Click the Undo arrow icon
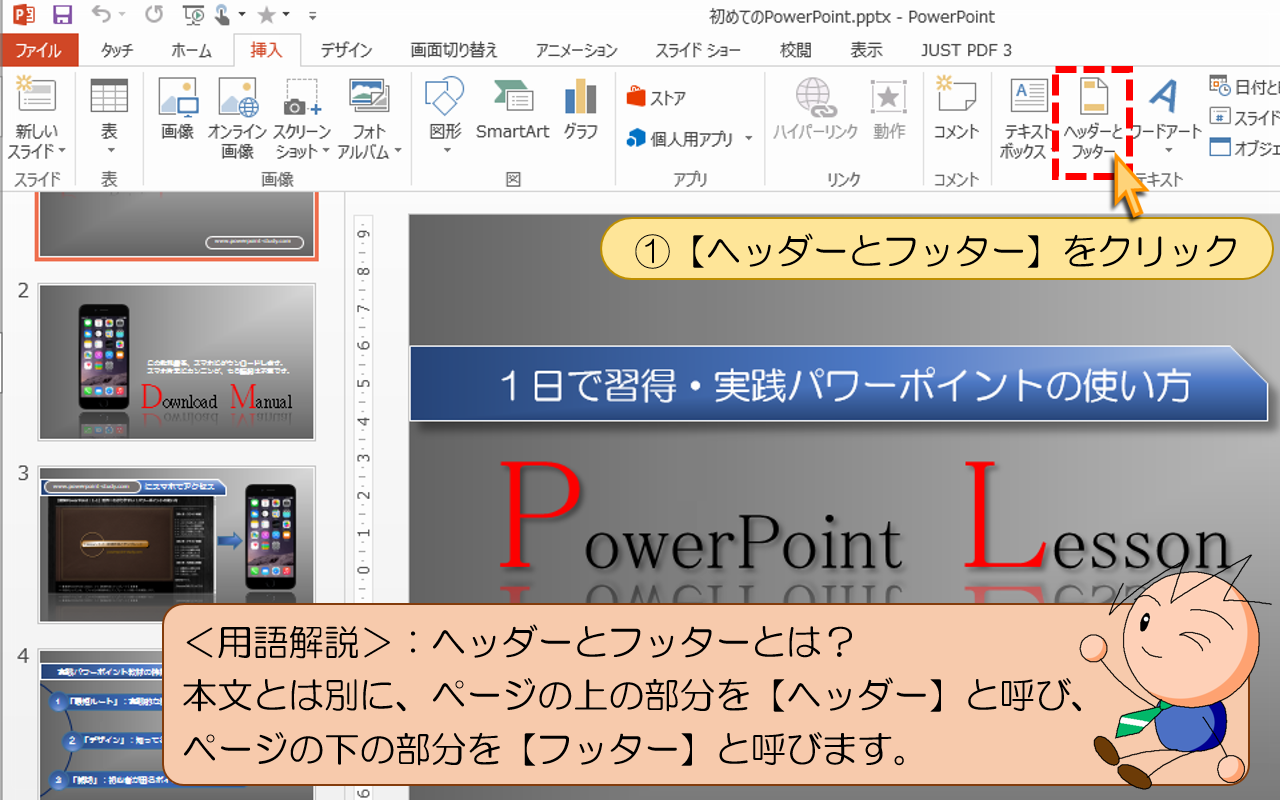This screenshot has height=800, width=1280. click(x=101, y=15)
